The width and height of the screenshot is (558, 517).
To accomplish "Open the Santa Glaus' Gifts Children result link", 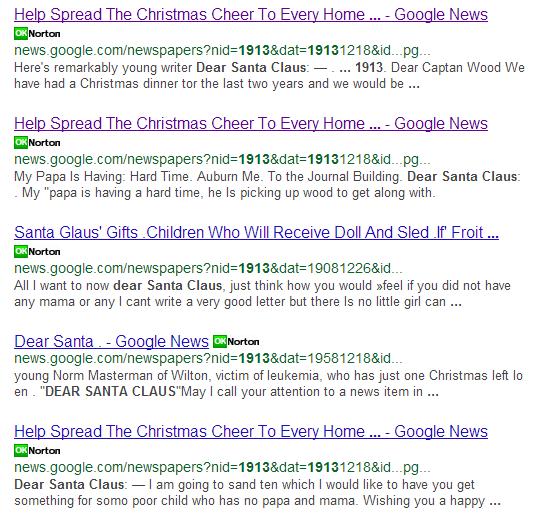I will 256,232.
